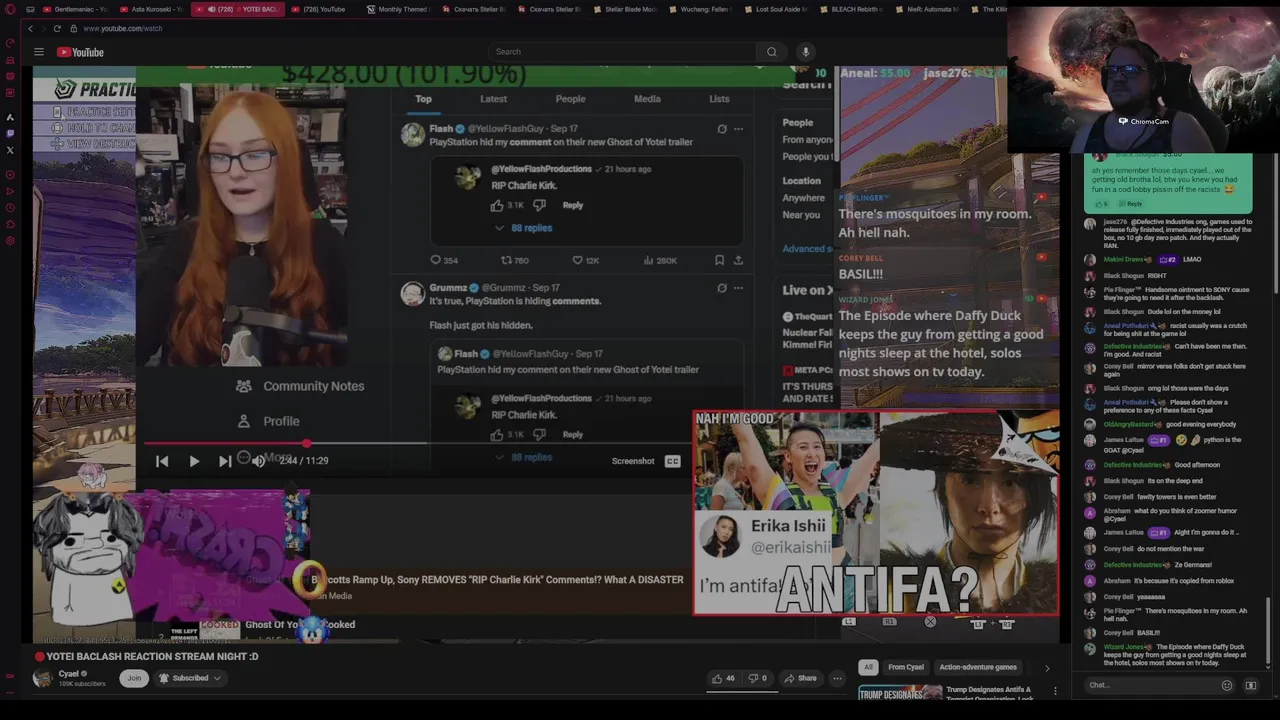This screenshot has height=720, width=1280.
Task: Open the YouTube hamburger guide menu
Action: pos(39,52)
